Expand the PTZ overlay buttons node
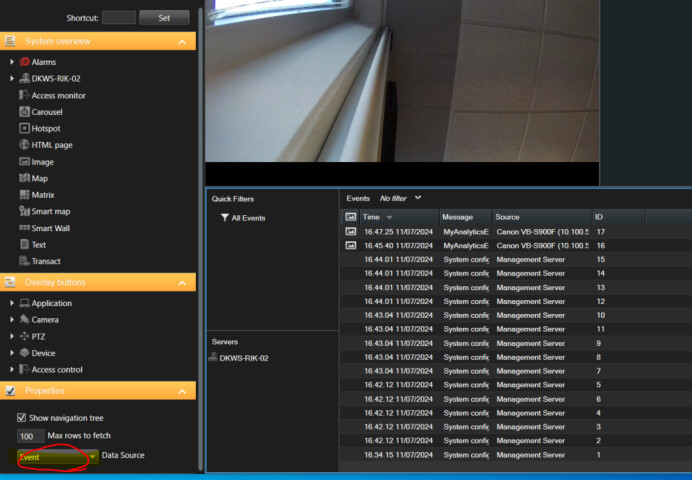 point(11,336)
